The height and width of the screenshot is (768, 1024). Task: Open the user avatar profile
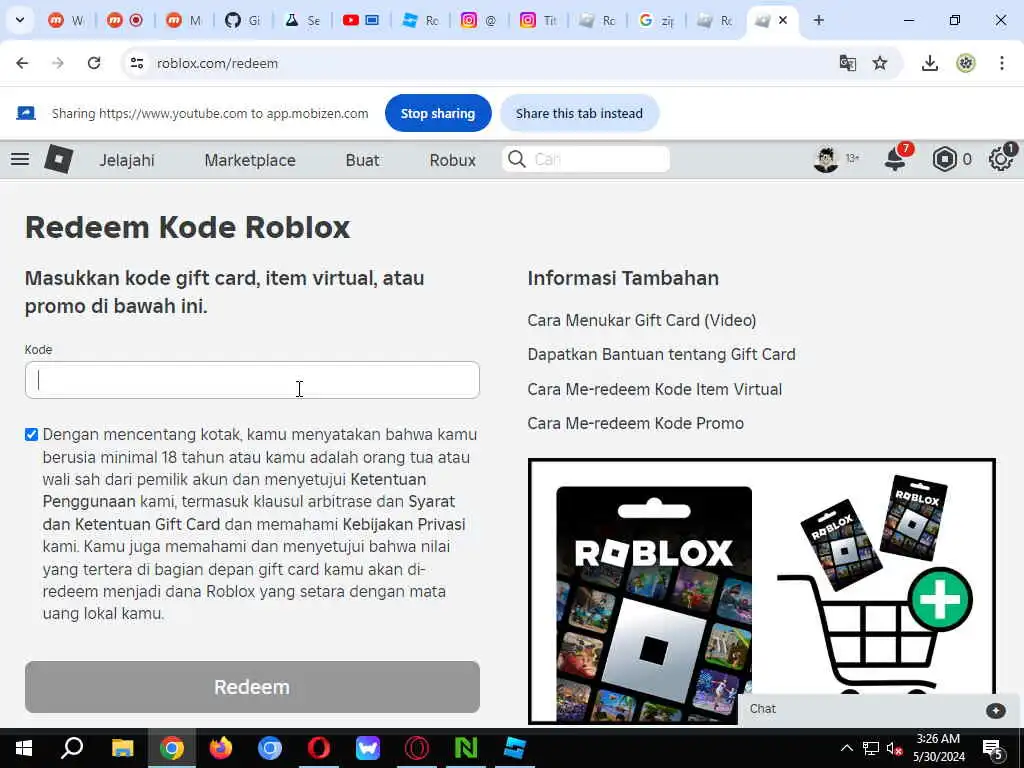point(825,159)
